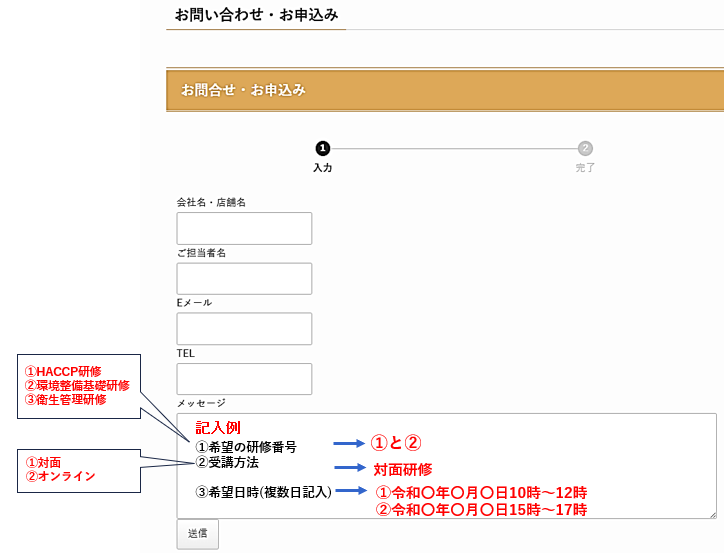Click the step 1 circle indicator
This screenshot has height=553, width=724.
(322, 148)
